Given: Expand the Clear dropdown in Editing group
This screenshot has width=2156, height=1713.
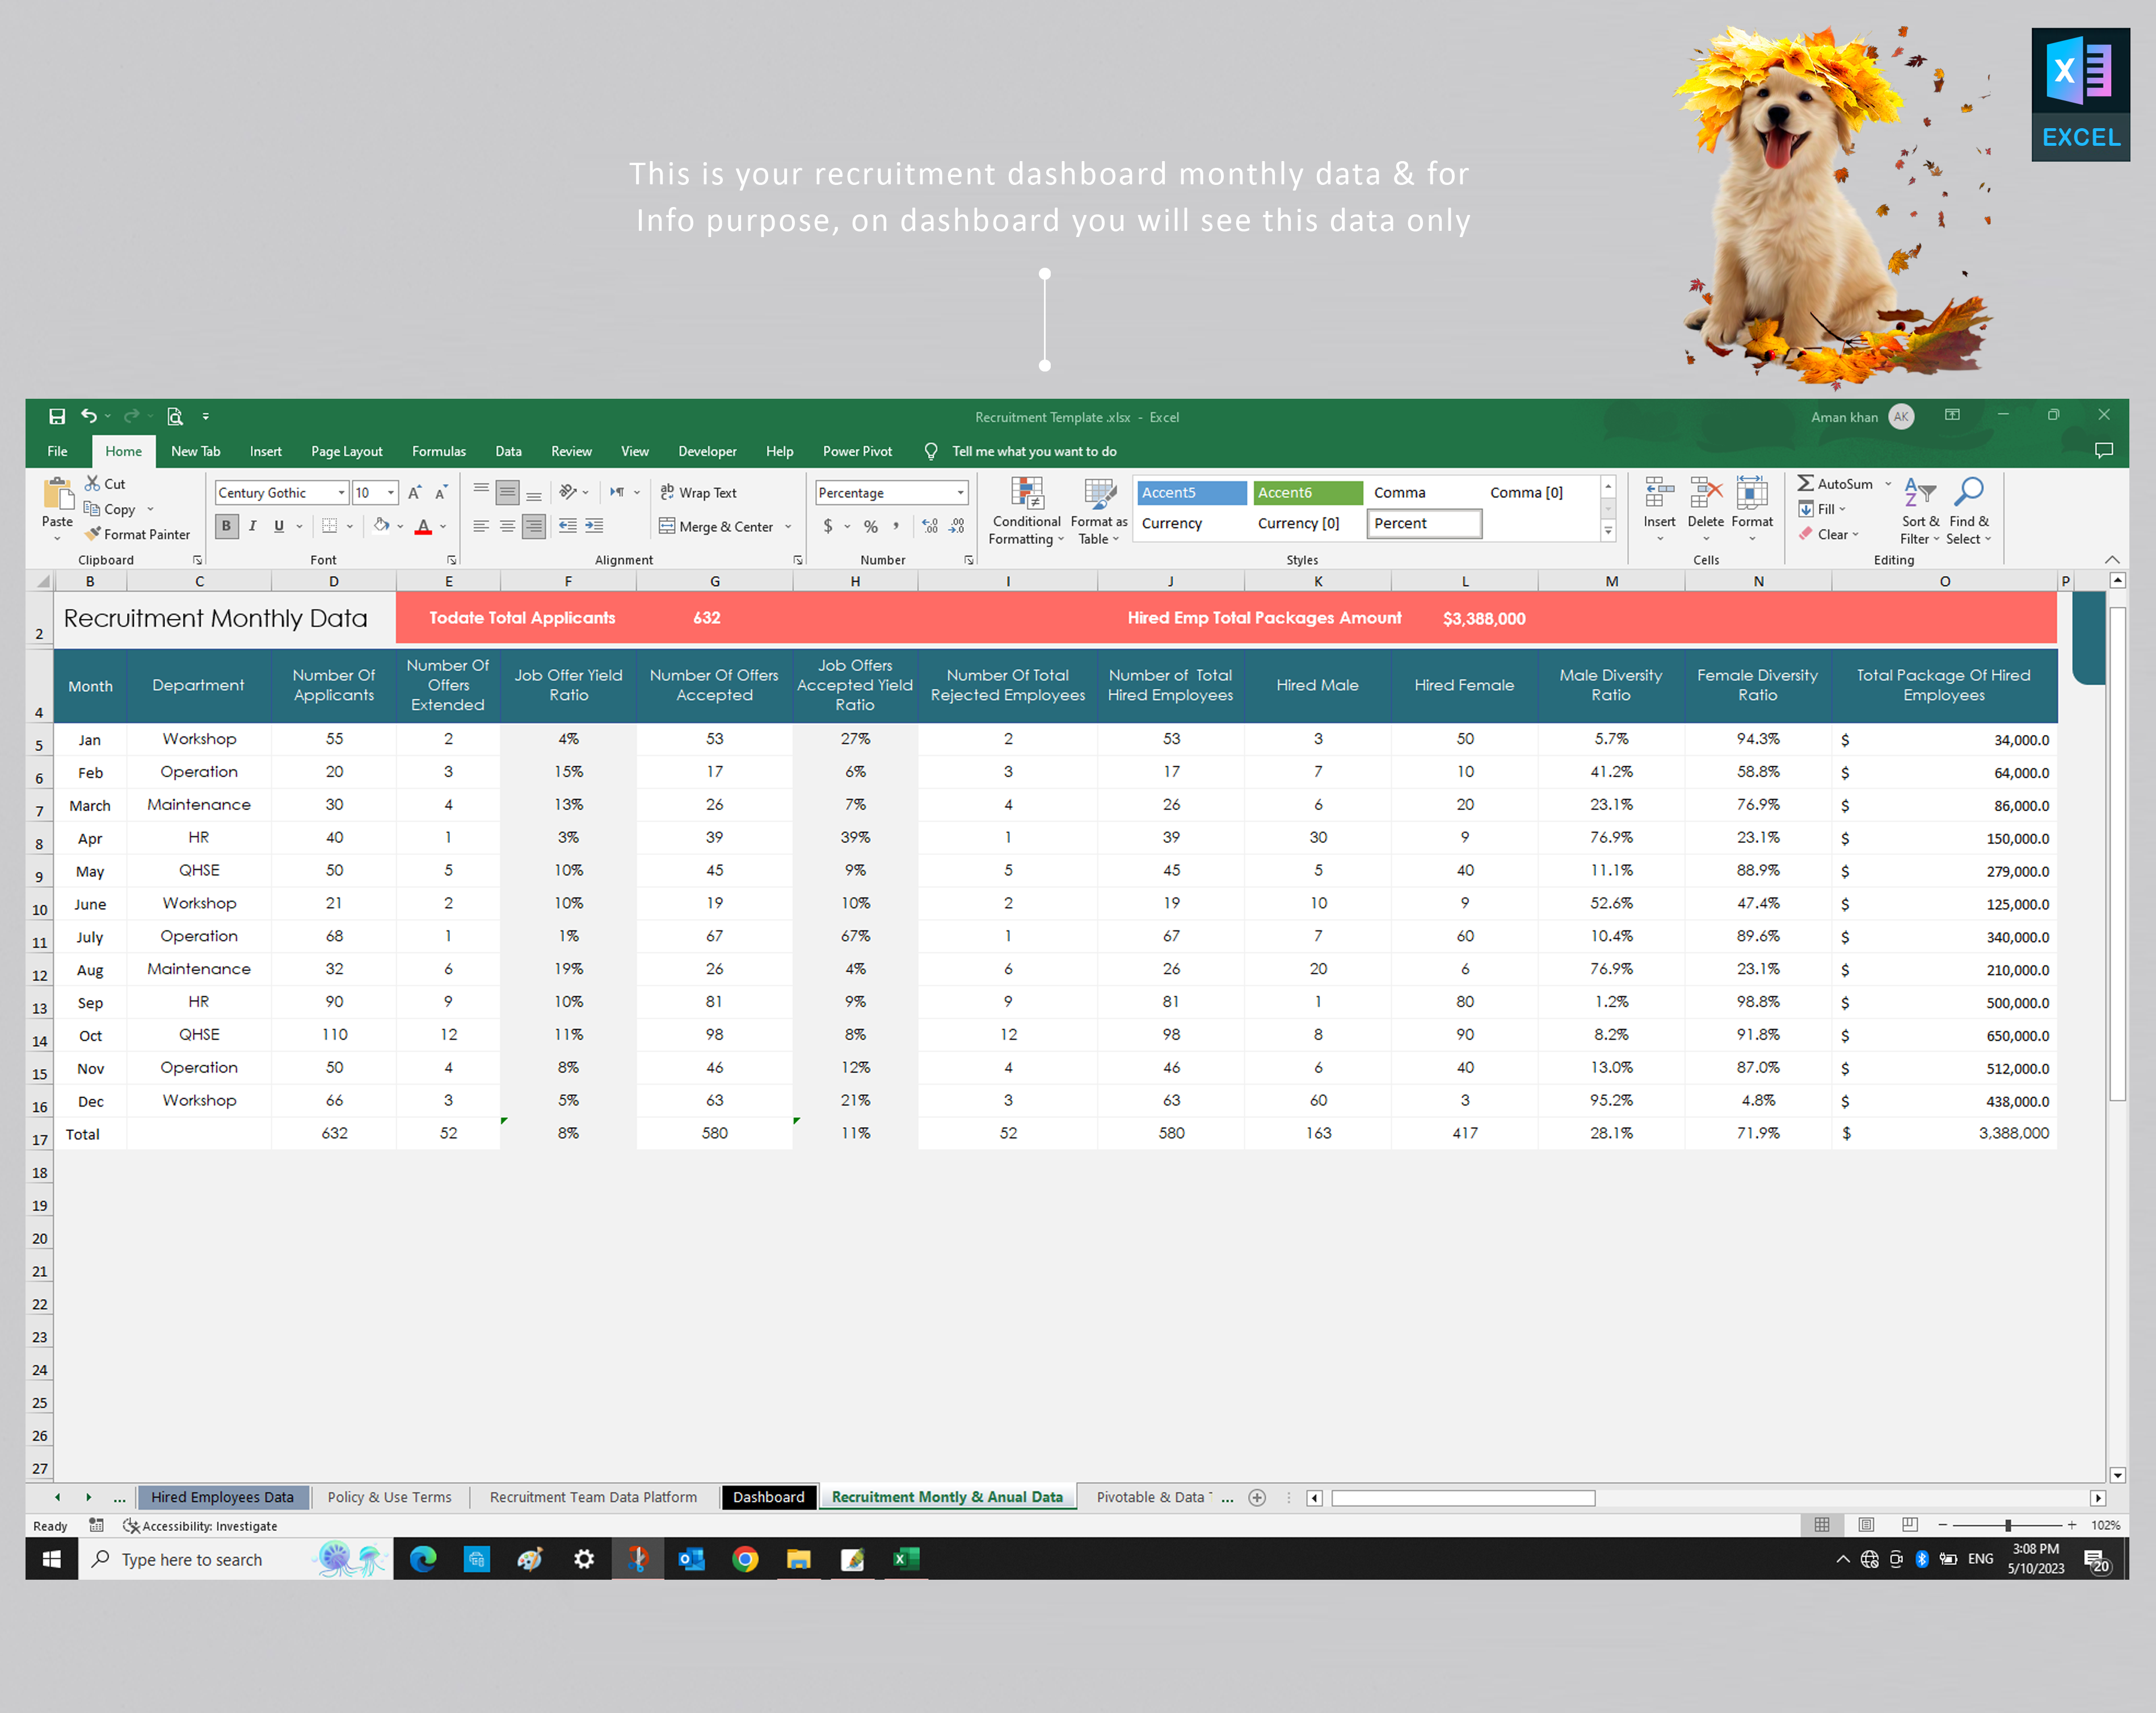Looking at the screenshot, I should (x=1855, y=534).
